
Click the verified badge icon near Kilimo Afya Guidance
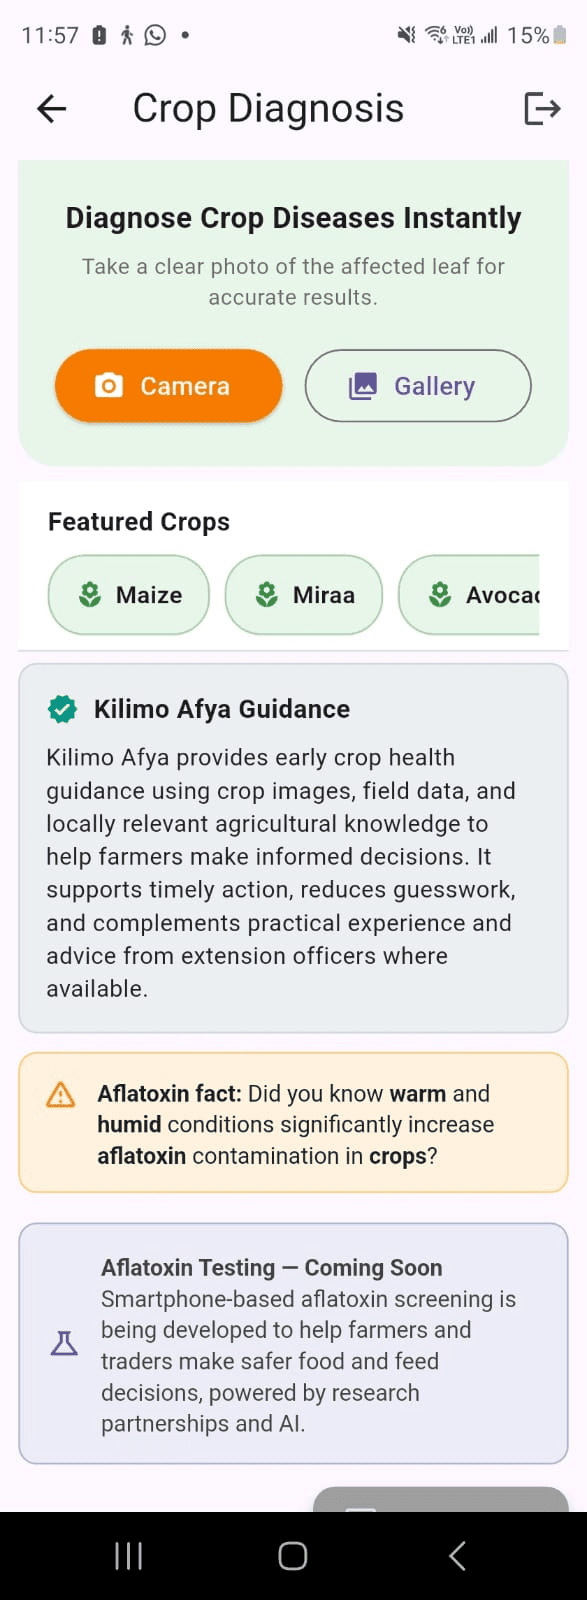[x=62, y=709]
